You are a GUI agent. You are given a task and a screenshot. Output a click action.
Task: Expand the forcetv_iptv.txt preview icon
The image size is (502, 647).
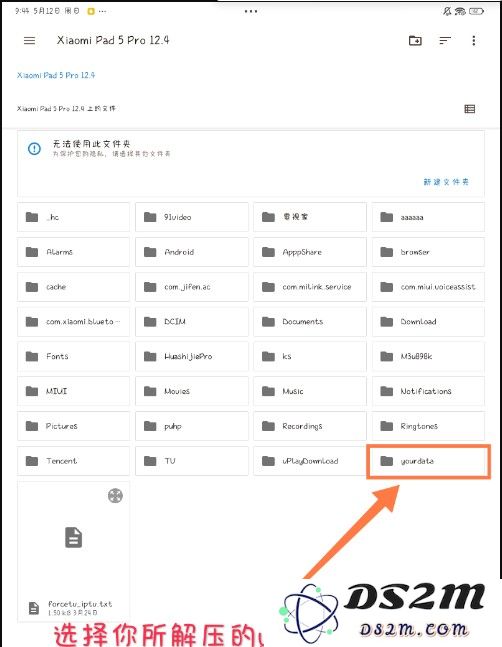(x=115, y=496)
